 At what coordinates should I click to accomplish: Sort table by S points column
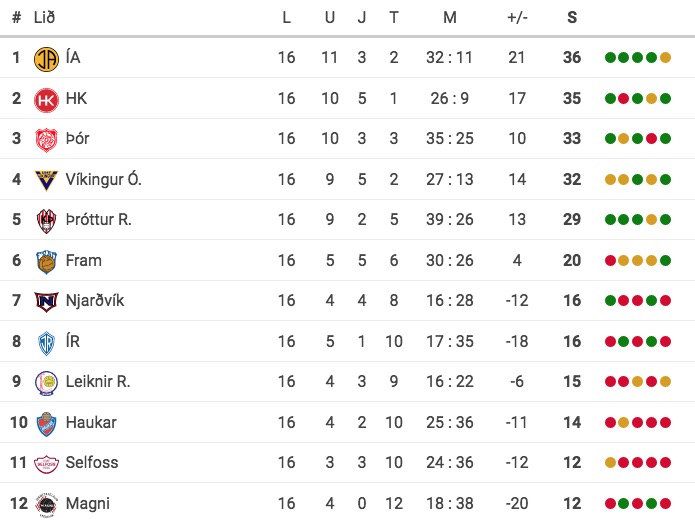pos(572,17)
